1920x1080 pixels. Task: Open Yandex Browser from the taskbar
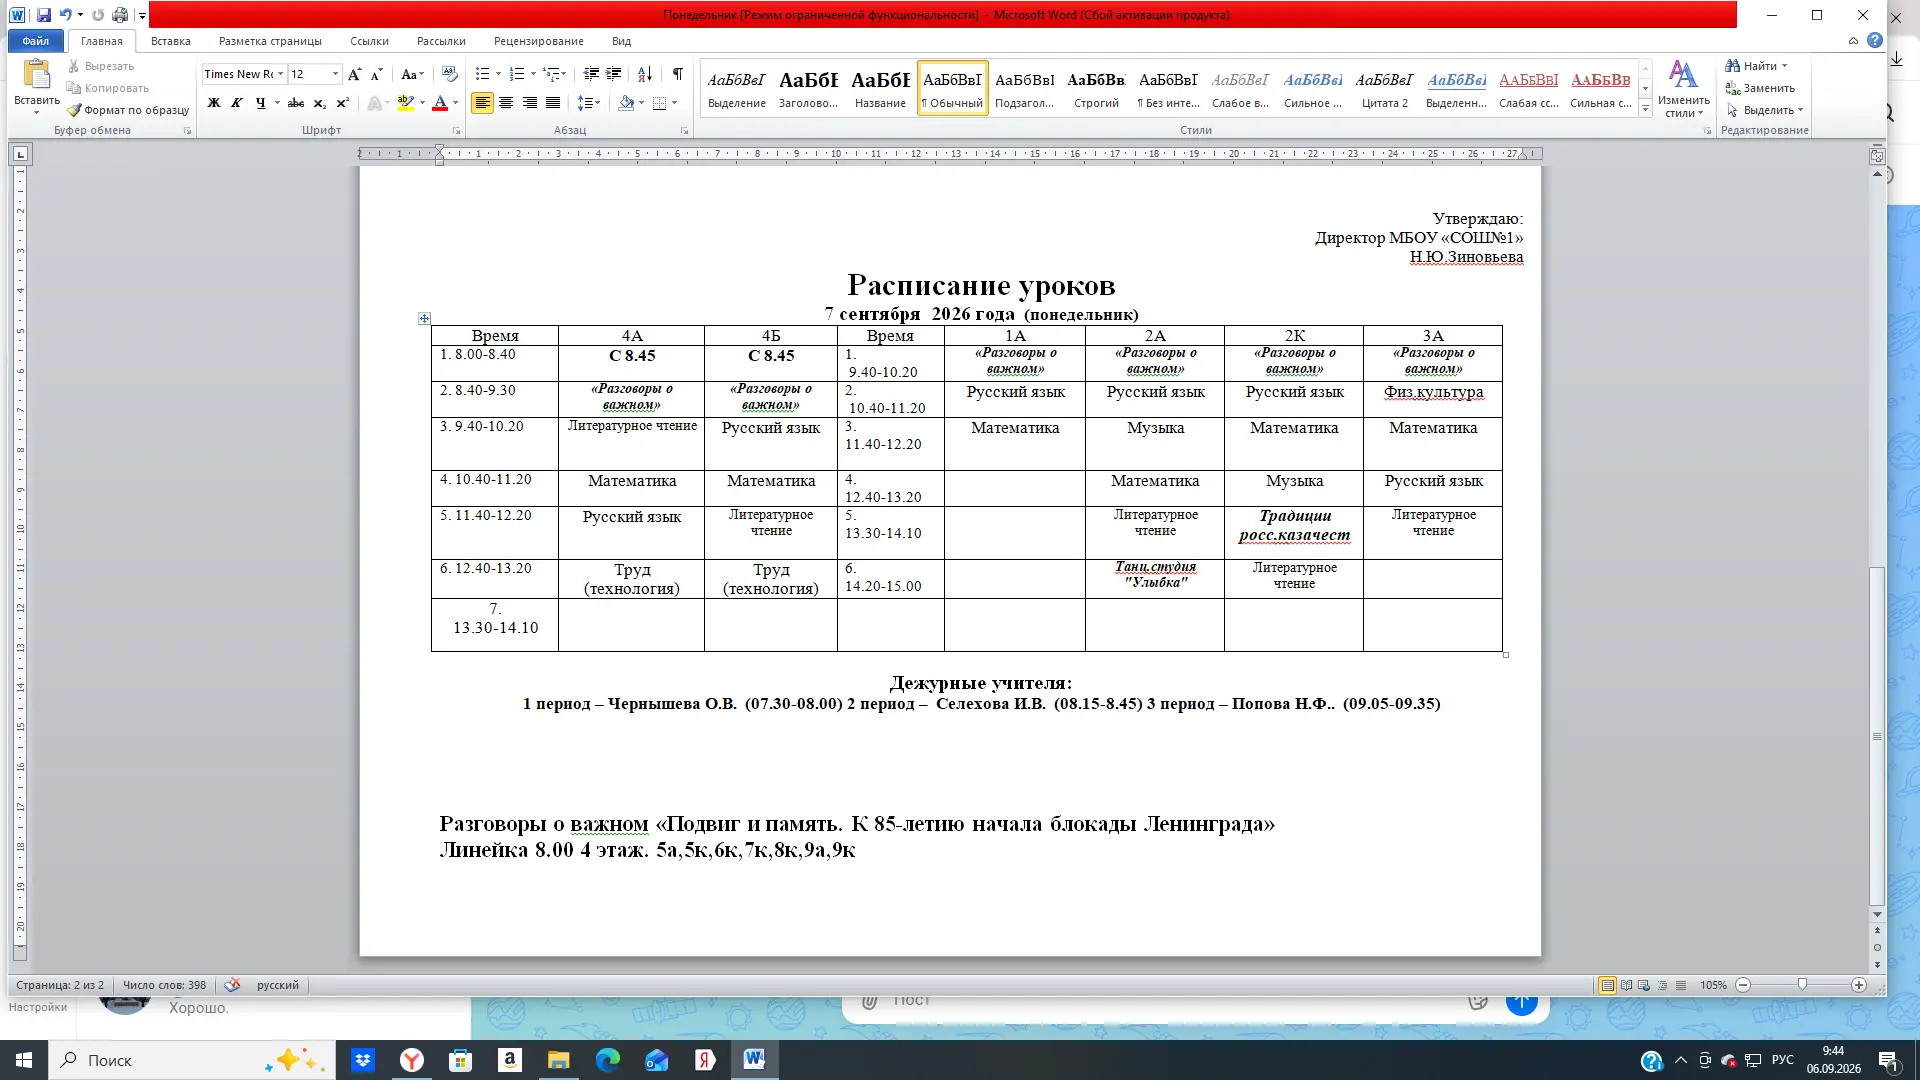pyautogui.click(x=412, y=1060)
